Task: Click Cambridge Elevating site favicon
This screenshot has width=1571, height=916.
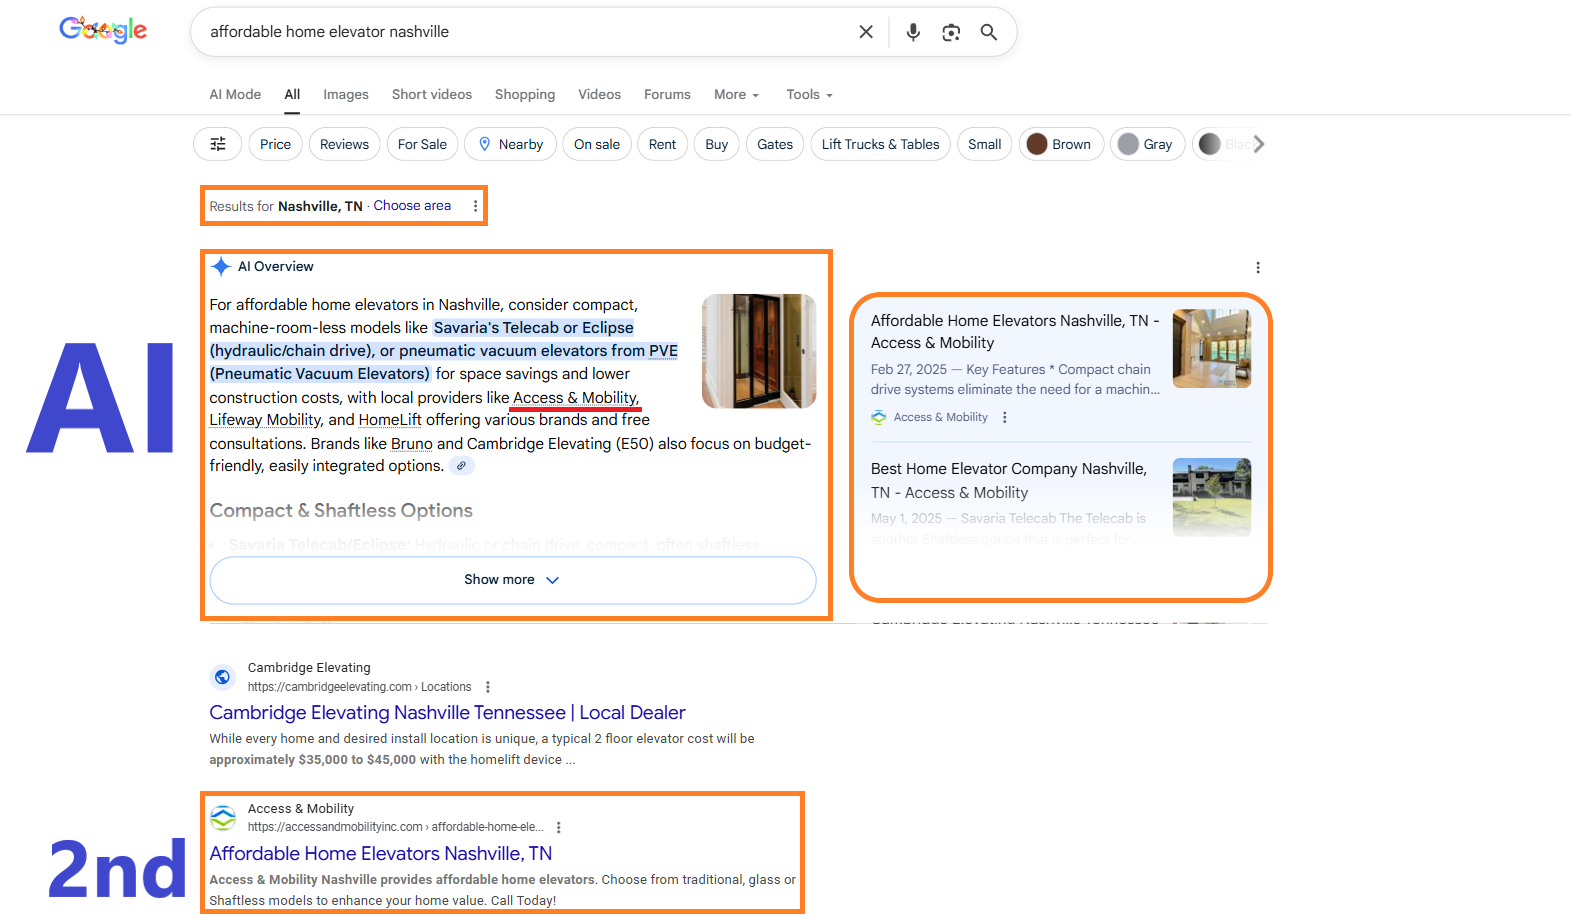Action: [x=223, y=677]
